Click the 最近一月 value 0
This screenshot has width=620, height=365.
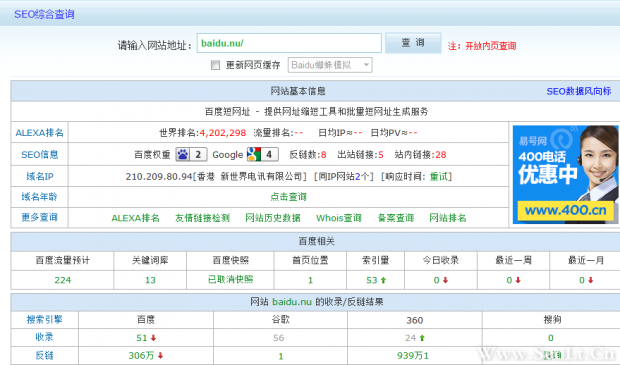[582, 280]
